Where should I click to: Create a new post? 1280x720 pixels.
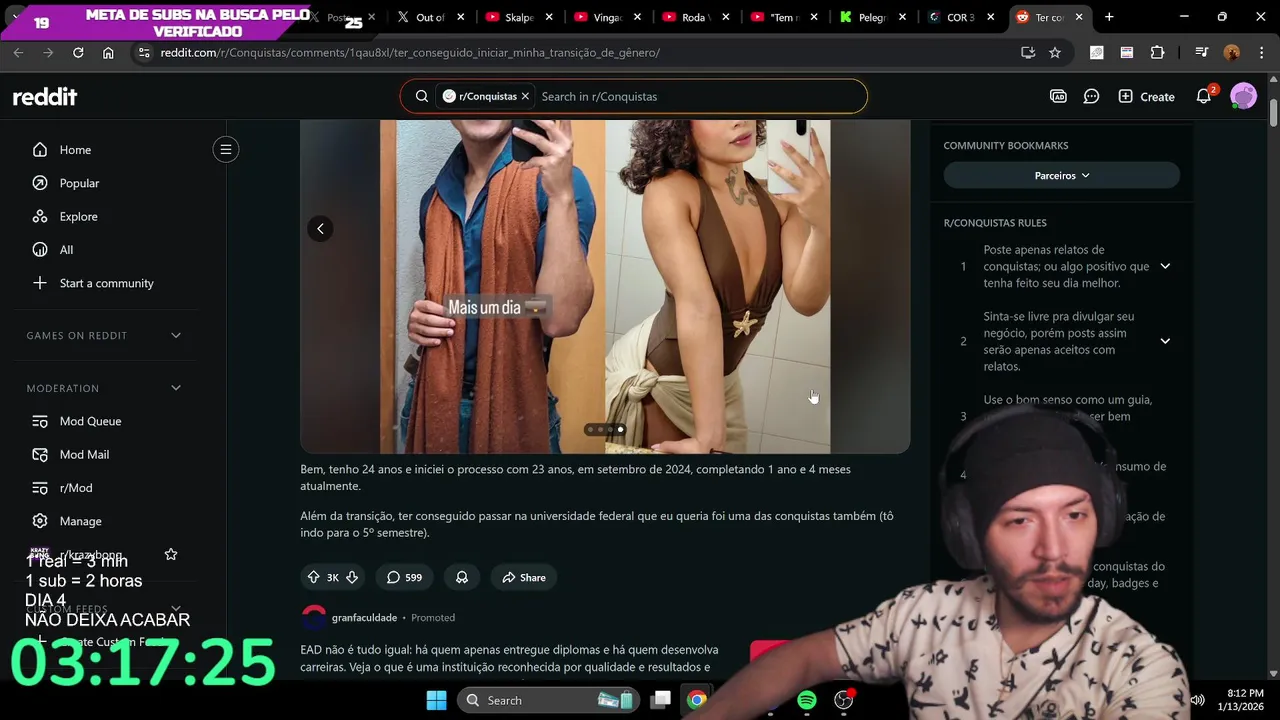coord(1146,96)
